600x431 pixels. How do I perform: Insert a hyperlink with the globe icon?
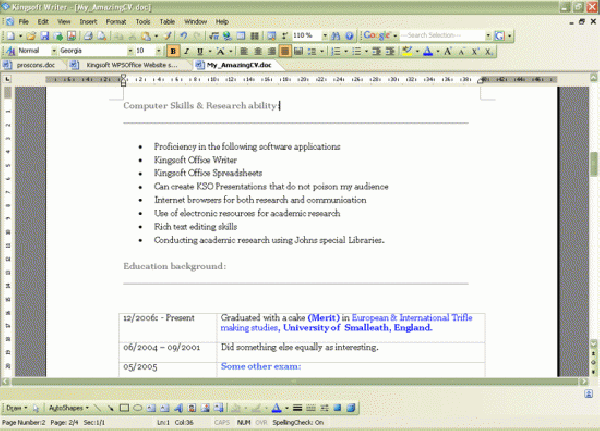click(x=227, y=36)
